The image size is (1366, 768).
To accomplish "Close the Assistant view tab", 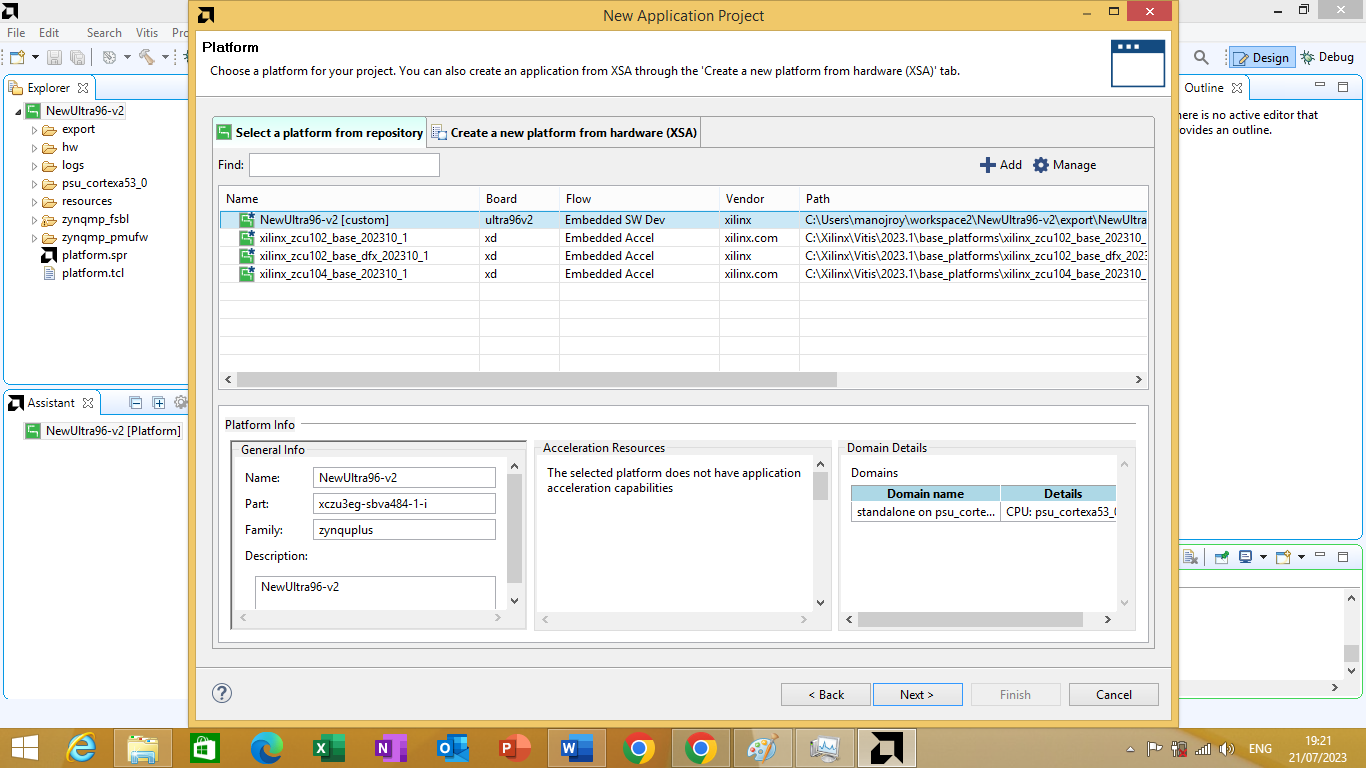I will click(88, 403).
